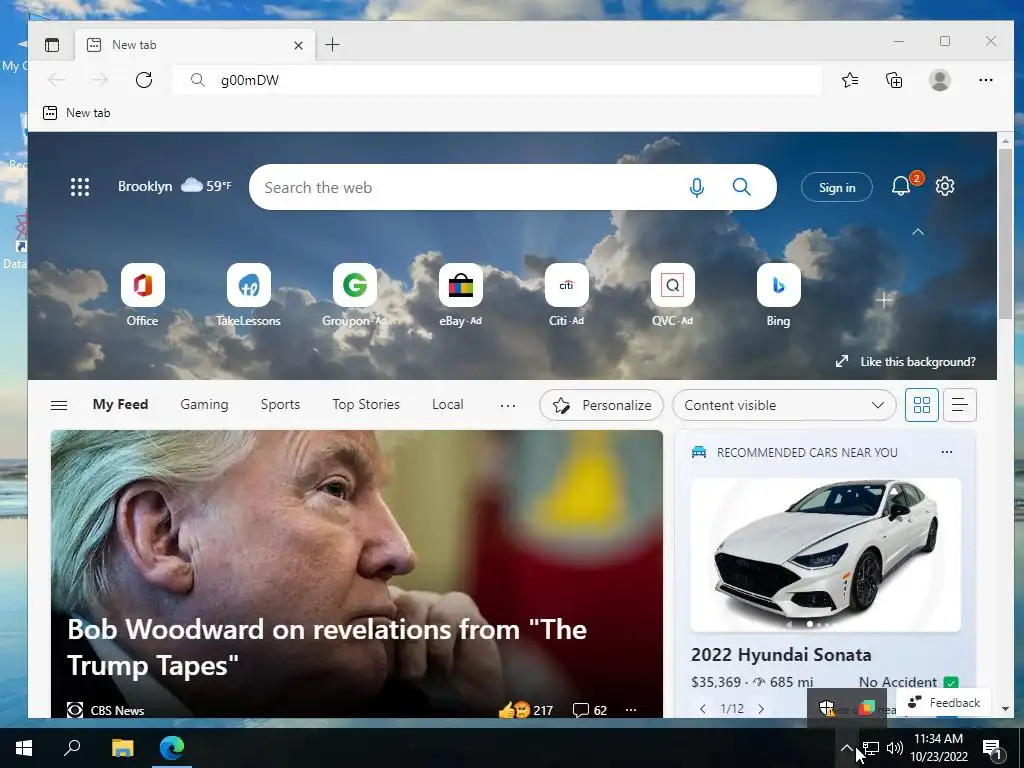This screenshot has width=1024, height=768.
Task: Open Bob Woodward Trump Tapes article
Action: 327,647
